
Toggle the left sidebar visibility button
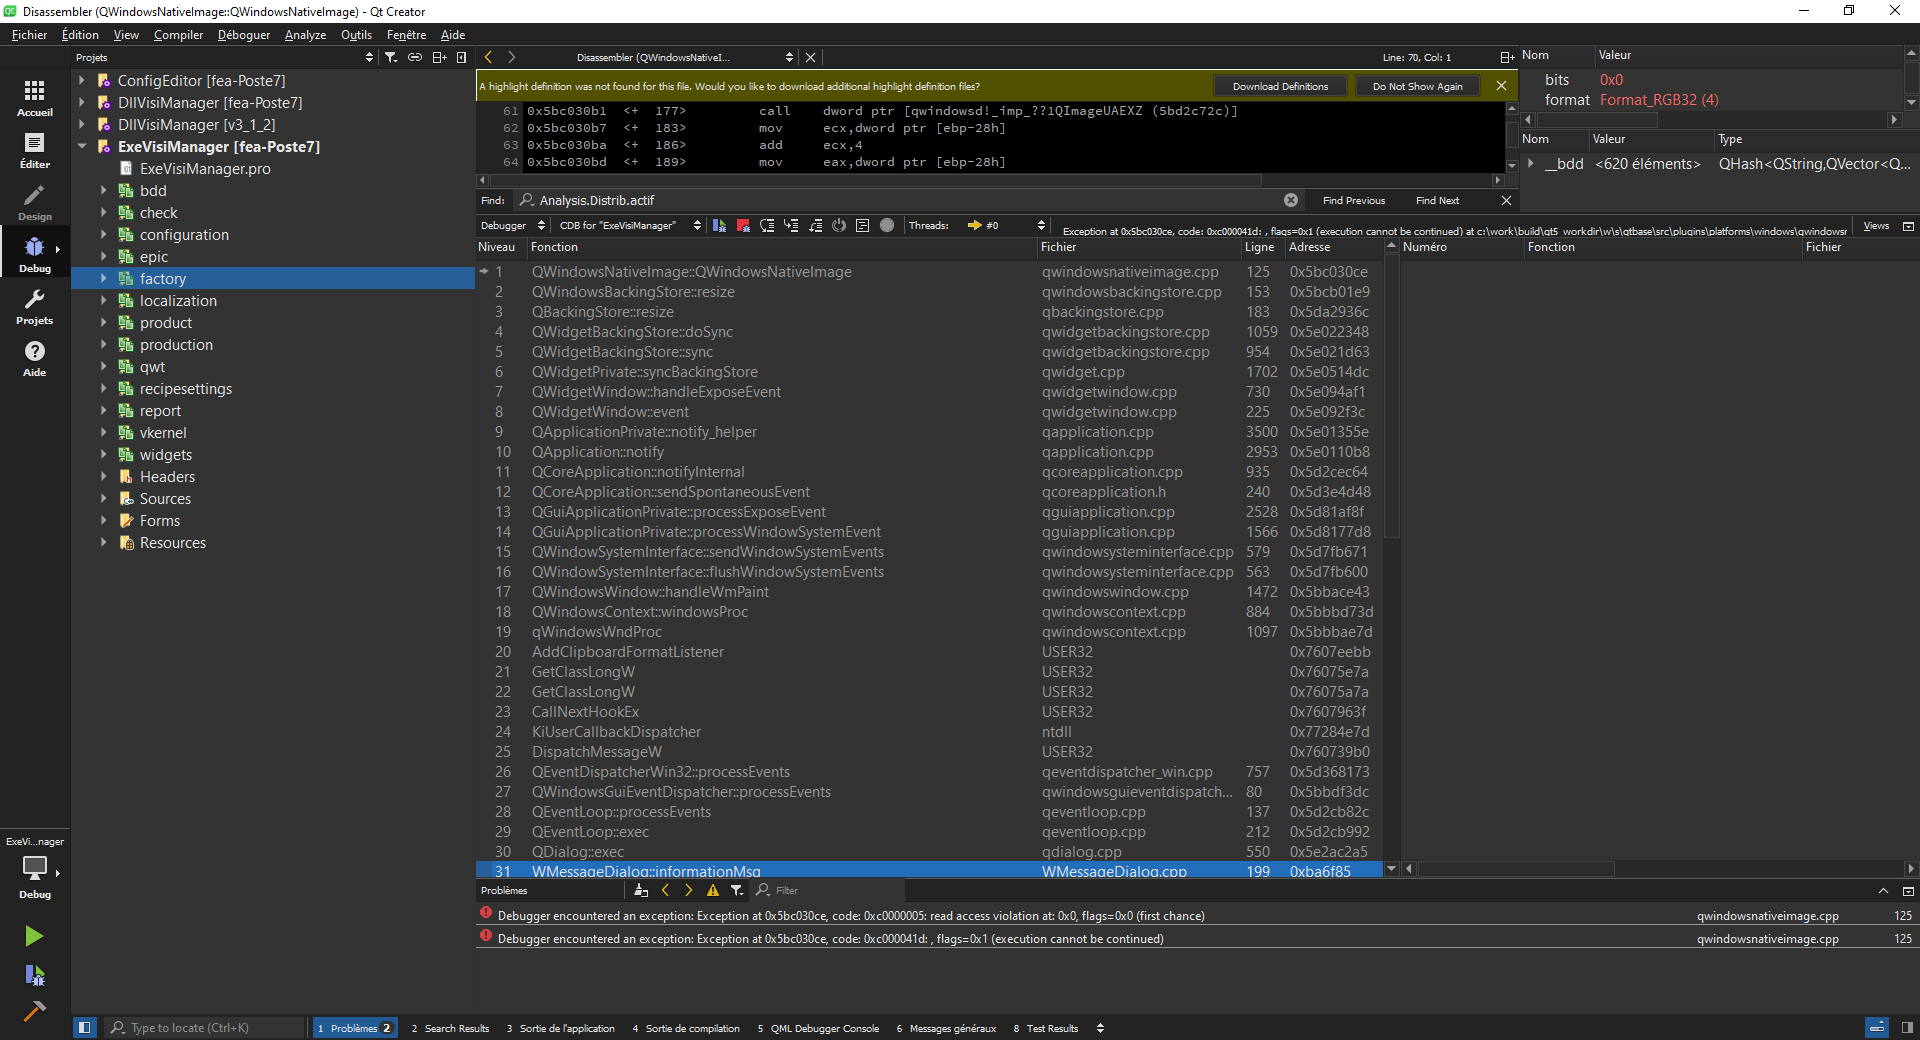click(x=85, y=1027)
